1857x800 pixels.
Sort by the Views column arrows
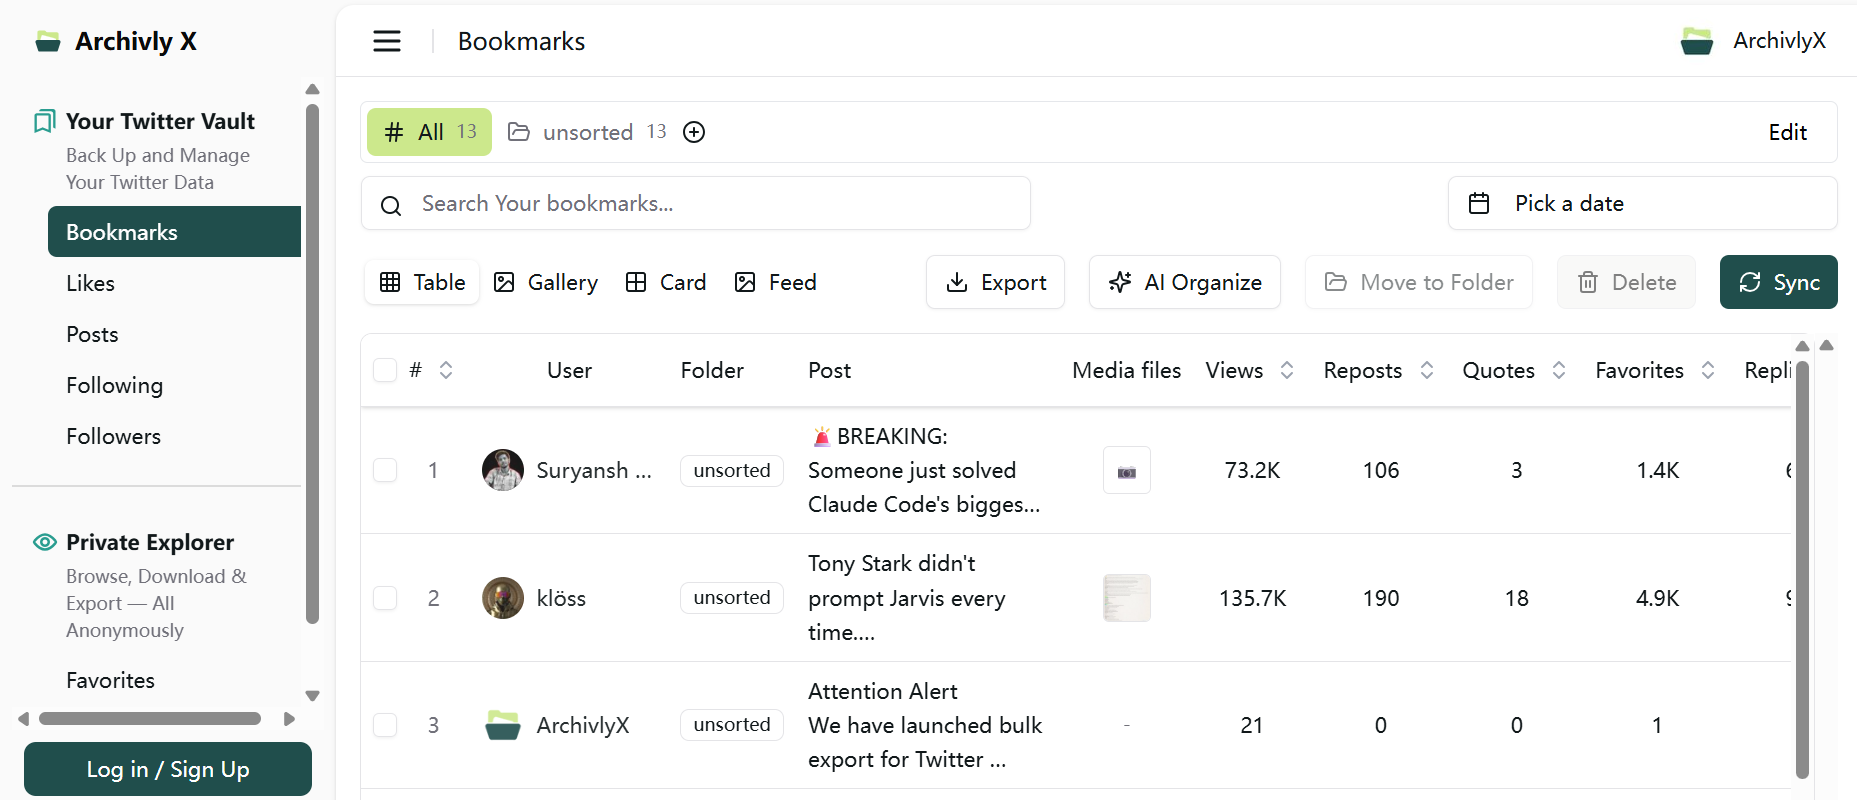point(1287,370)
